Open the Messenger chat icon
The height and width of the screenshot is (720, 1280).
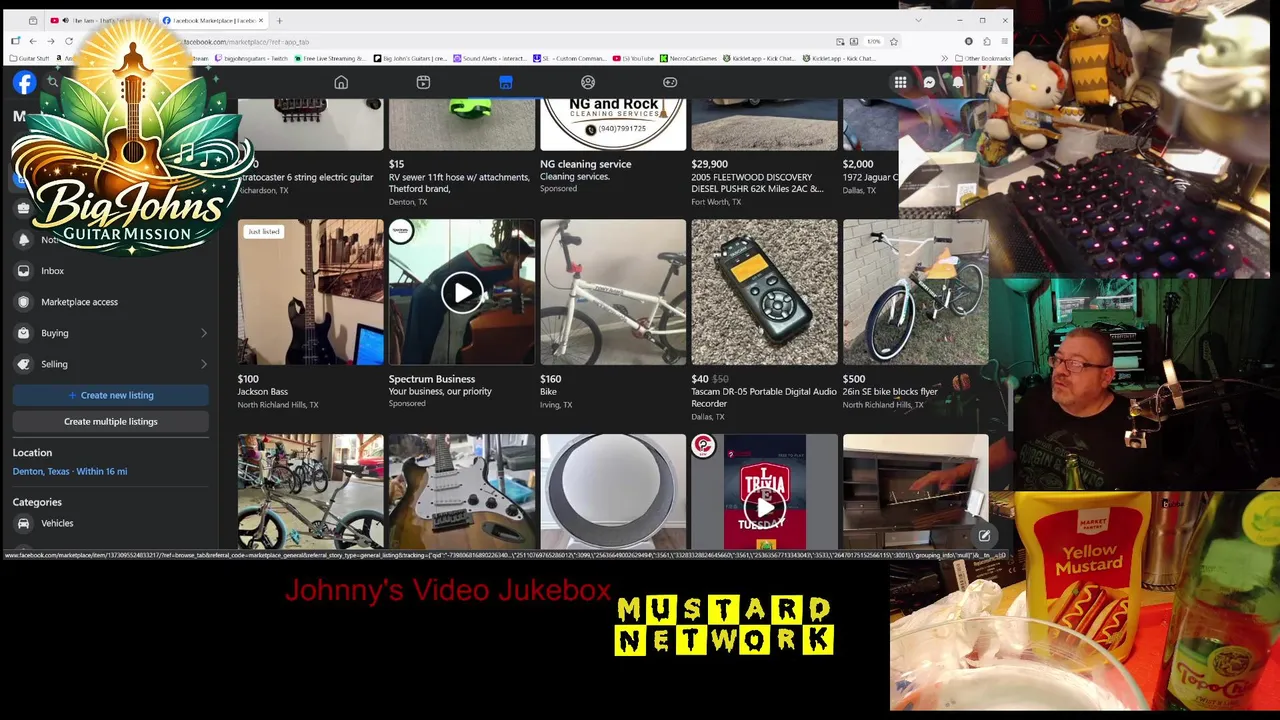pyautogui.click(x=930, y=83)
